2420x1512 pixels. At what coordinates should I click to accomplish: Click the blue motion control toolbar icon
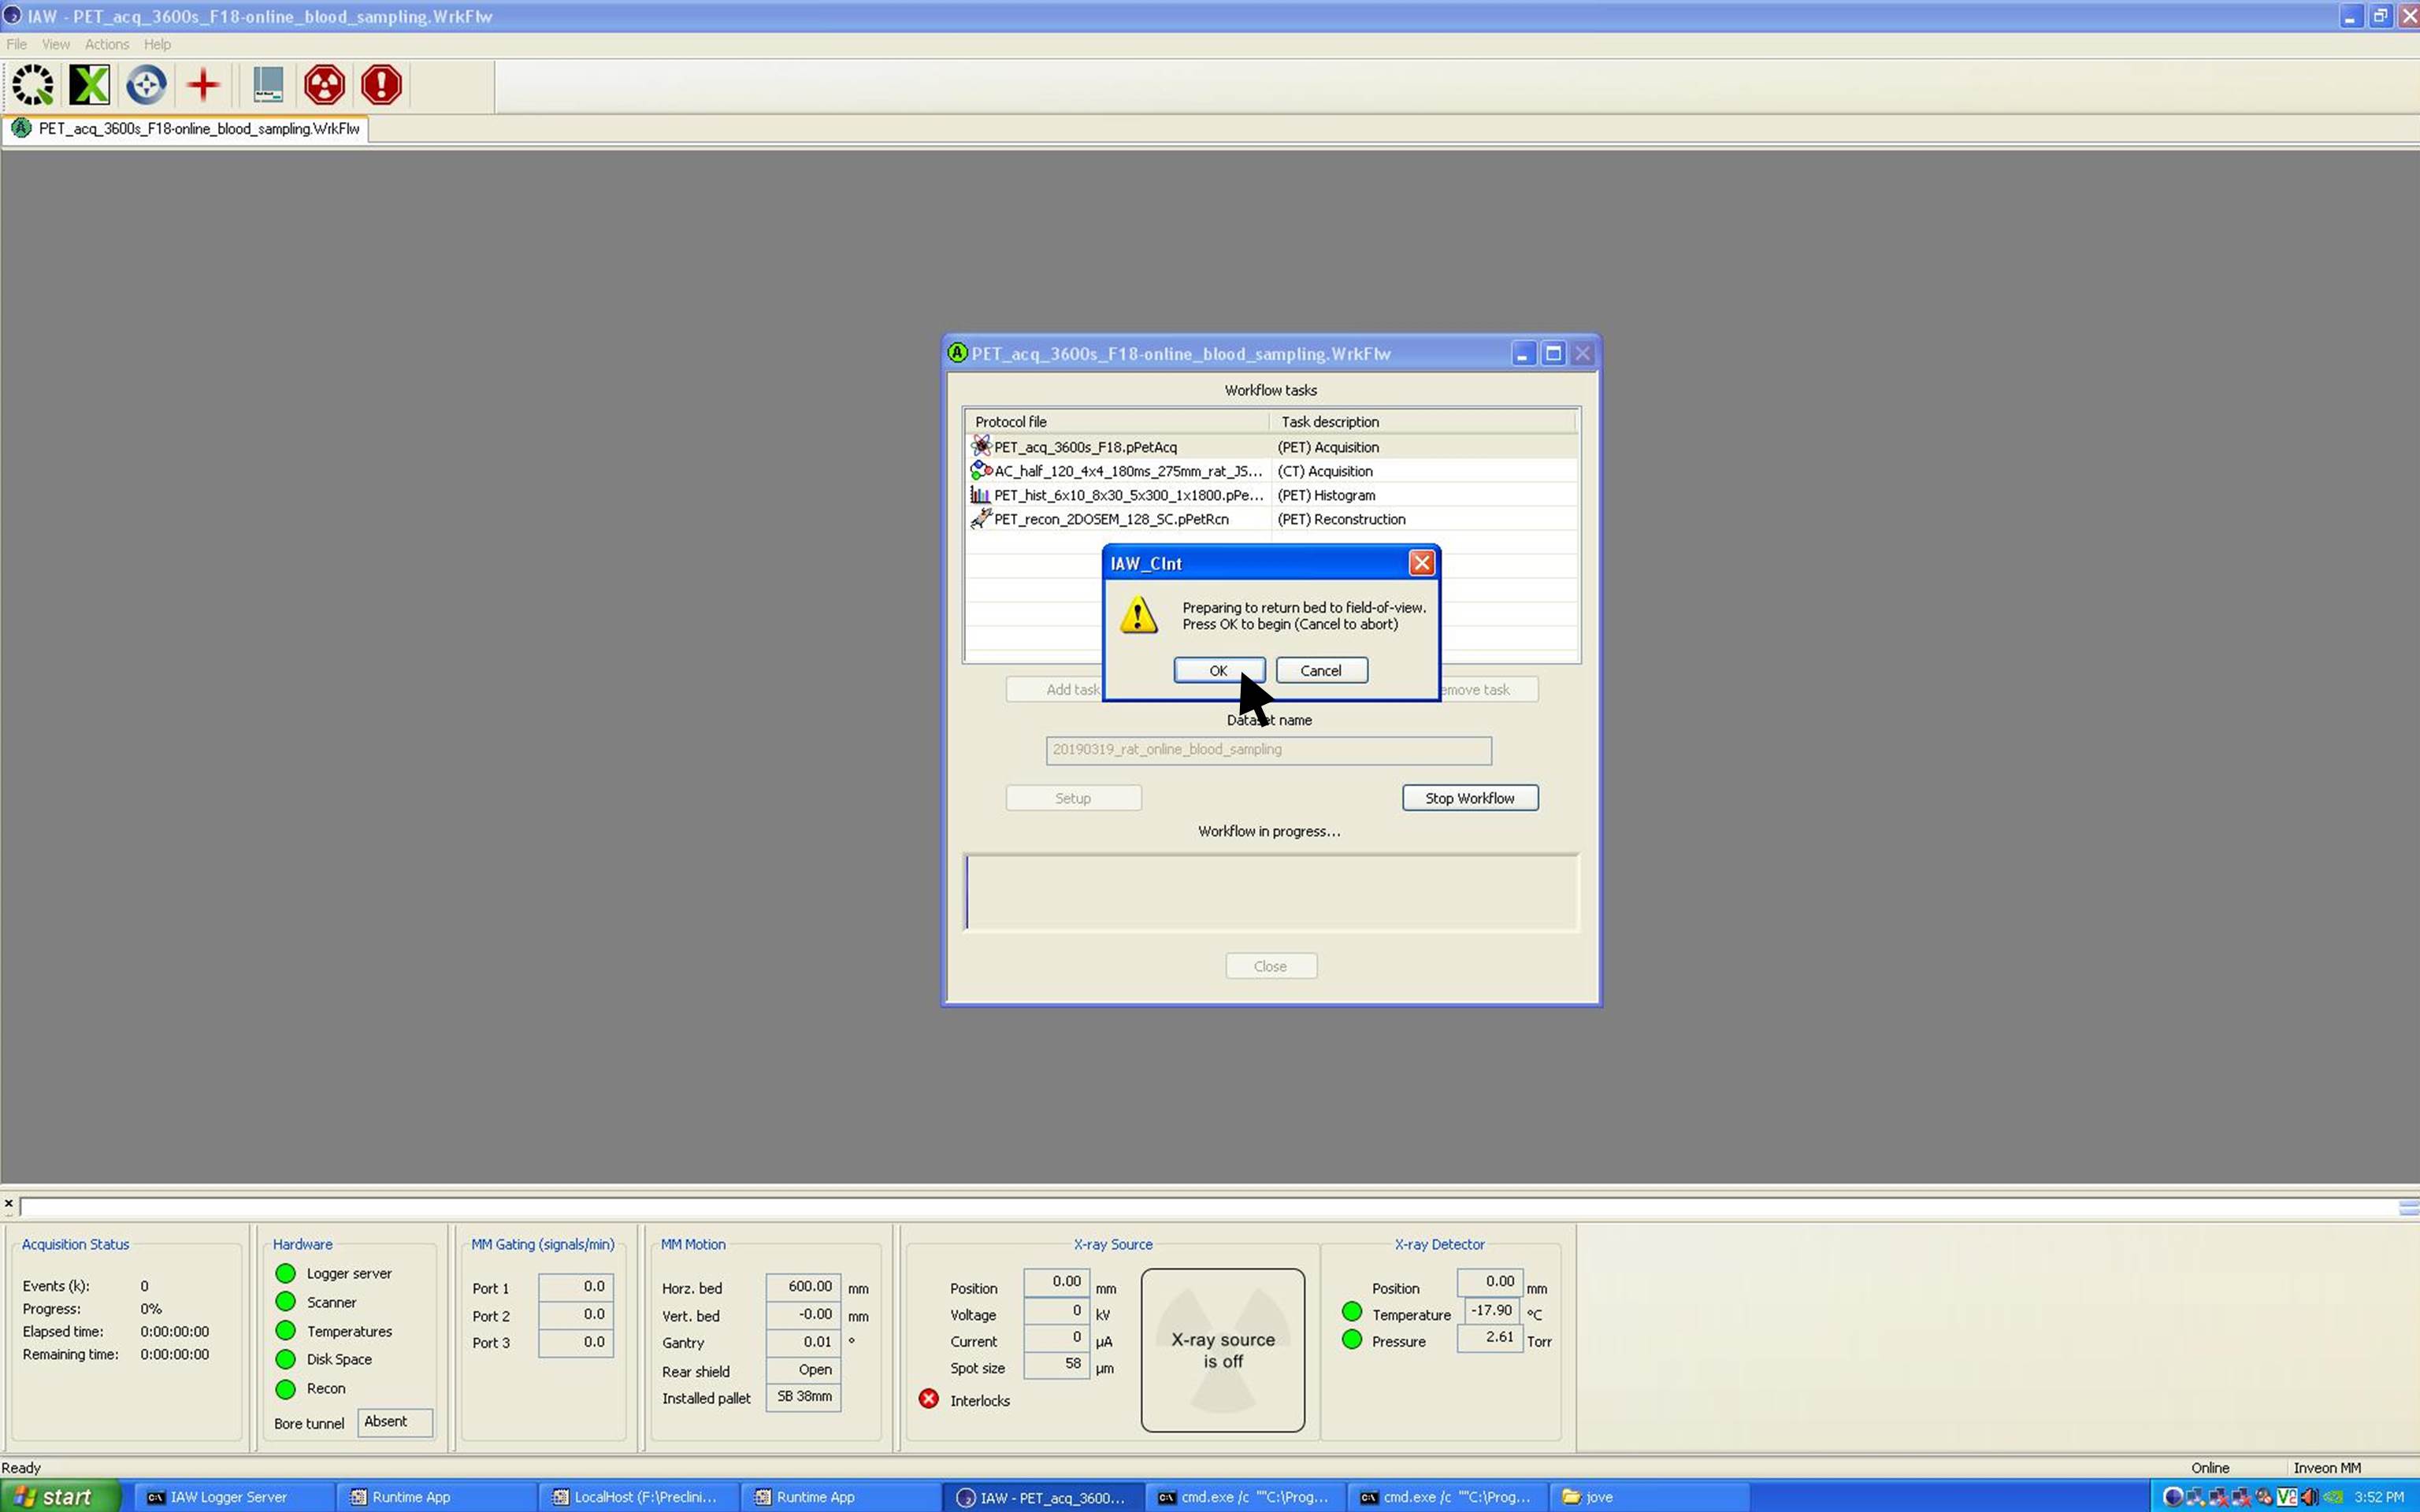pyautogui.click(x=146, y=85)
